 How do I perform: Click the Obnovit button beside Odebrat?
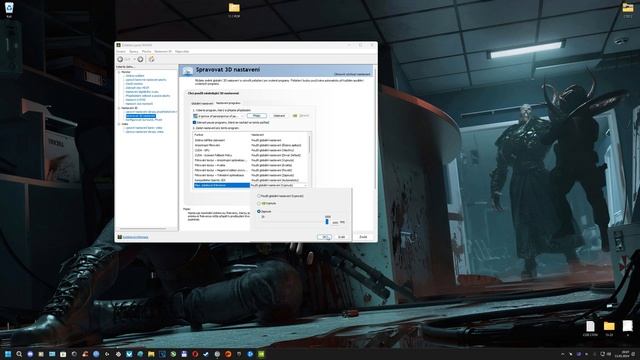[301, 116]
